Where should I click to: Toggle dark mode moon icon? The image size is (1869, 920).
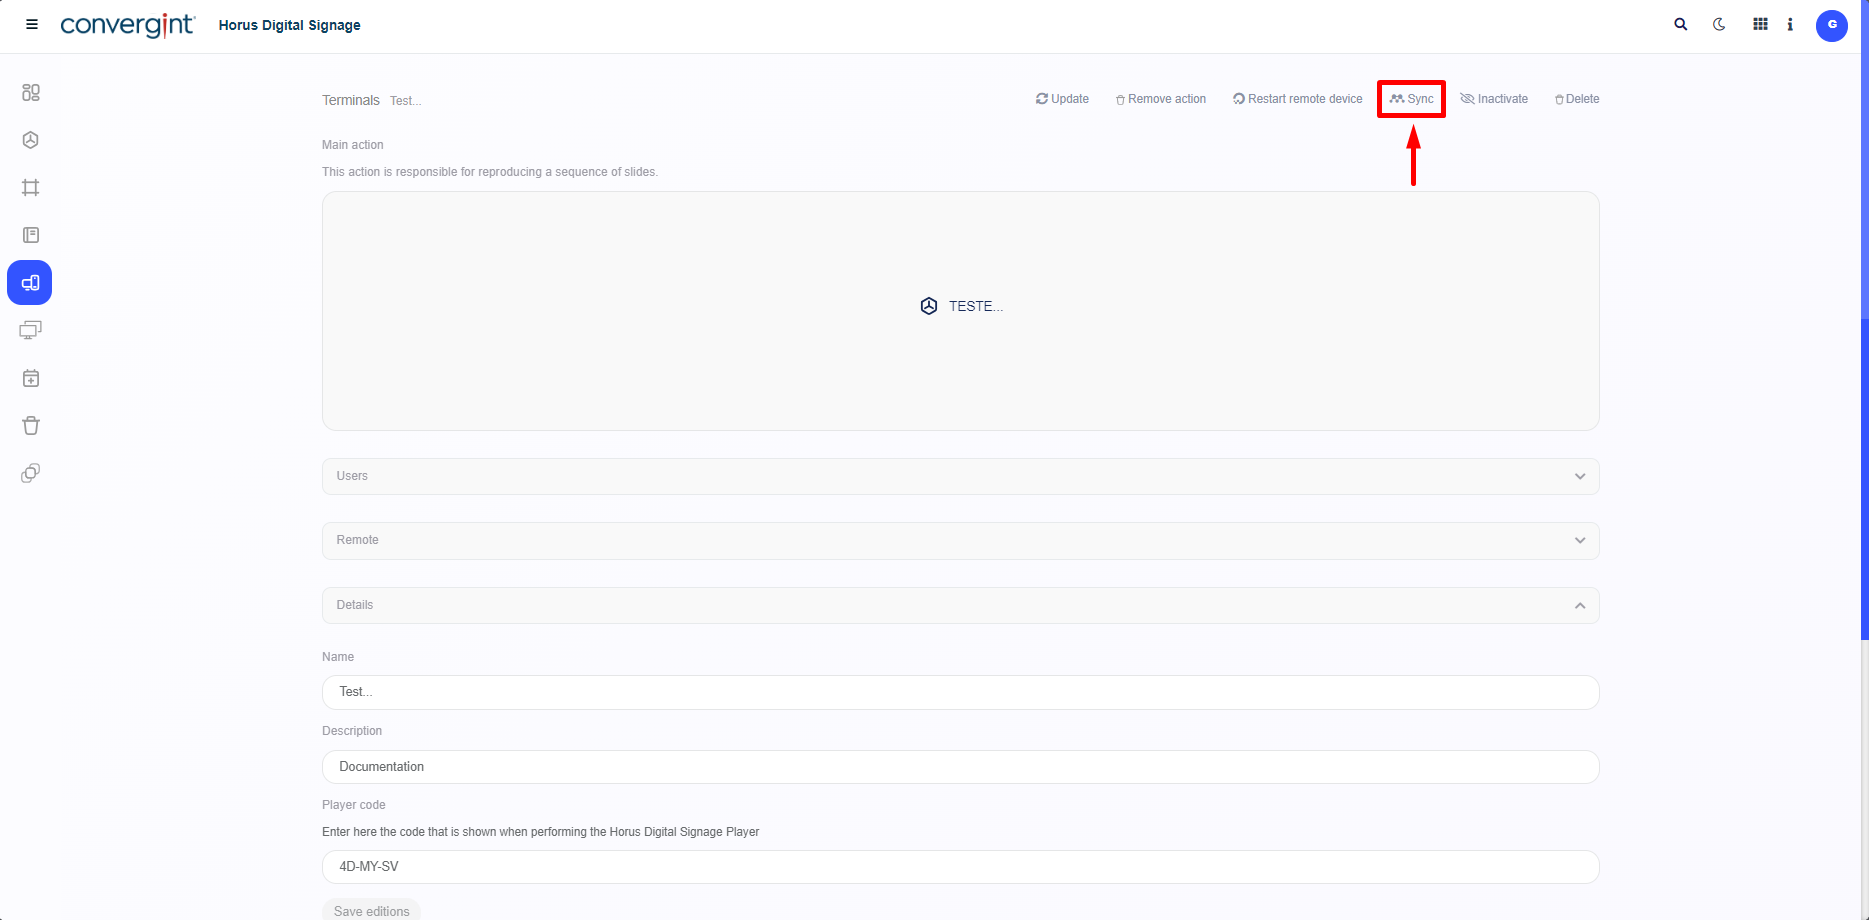coord(1719,25)
